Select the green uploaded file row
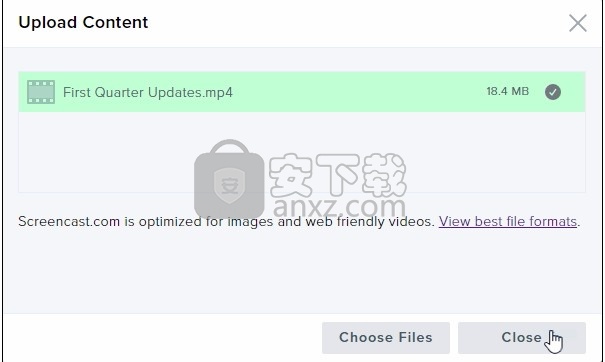 302,92
